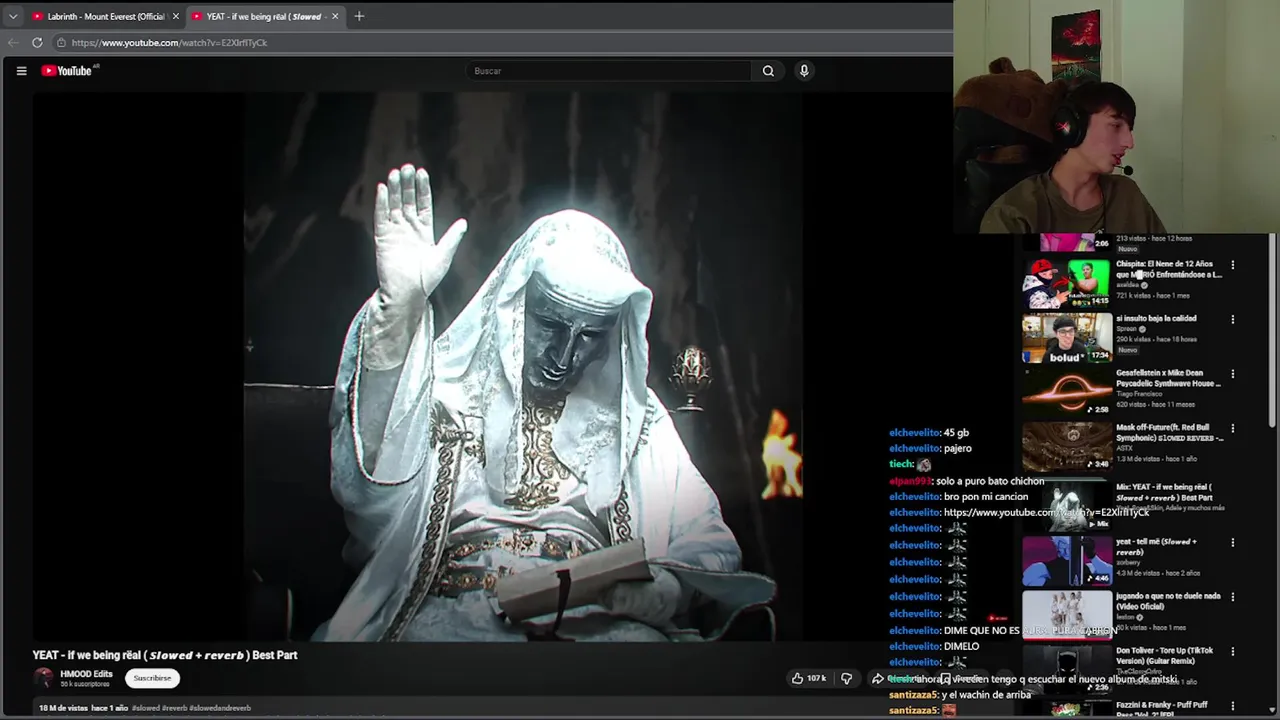Dislike the video
This screenshot has height=720, width=1280.
(847, 678)
